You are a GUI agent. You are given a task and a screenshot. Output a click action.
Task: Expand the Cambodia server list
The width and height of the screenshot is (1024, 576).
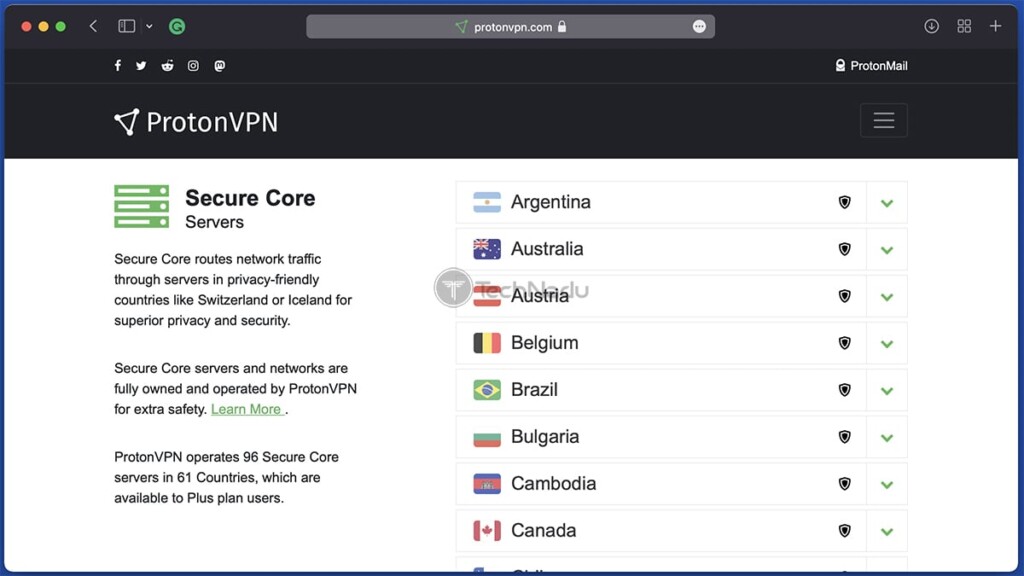pos(887,485)
